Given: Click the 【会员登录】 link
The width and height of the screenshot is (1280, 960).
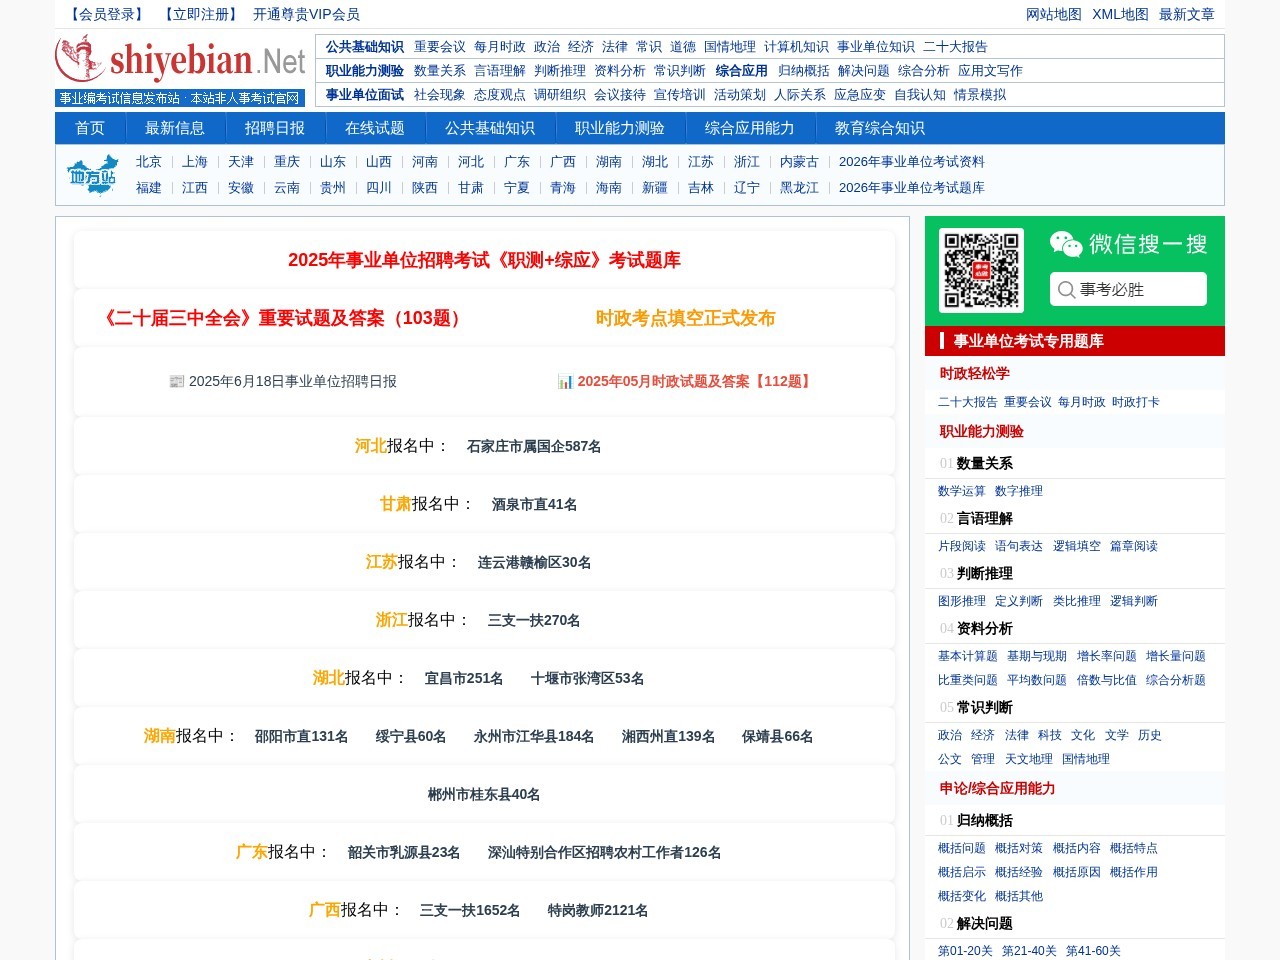Looking at the screenshot, I should (107, 14).
